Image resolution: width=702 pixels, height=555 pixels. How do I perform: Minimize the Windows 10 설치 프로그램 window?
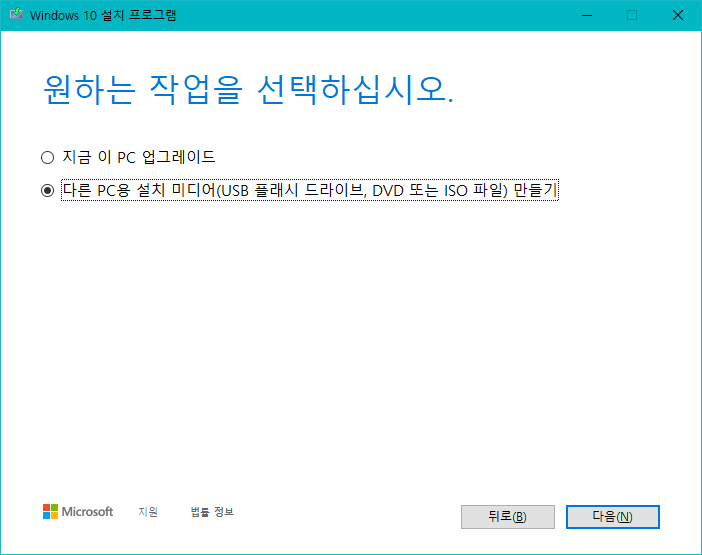point(587,15)
